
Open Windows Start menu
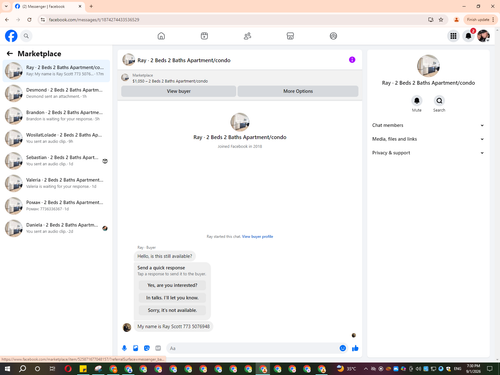tap(7, 369)
